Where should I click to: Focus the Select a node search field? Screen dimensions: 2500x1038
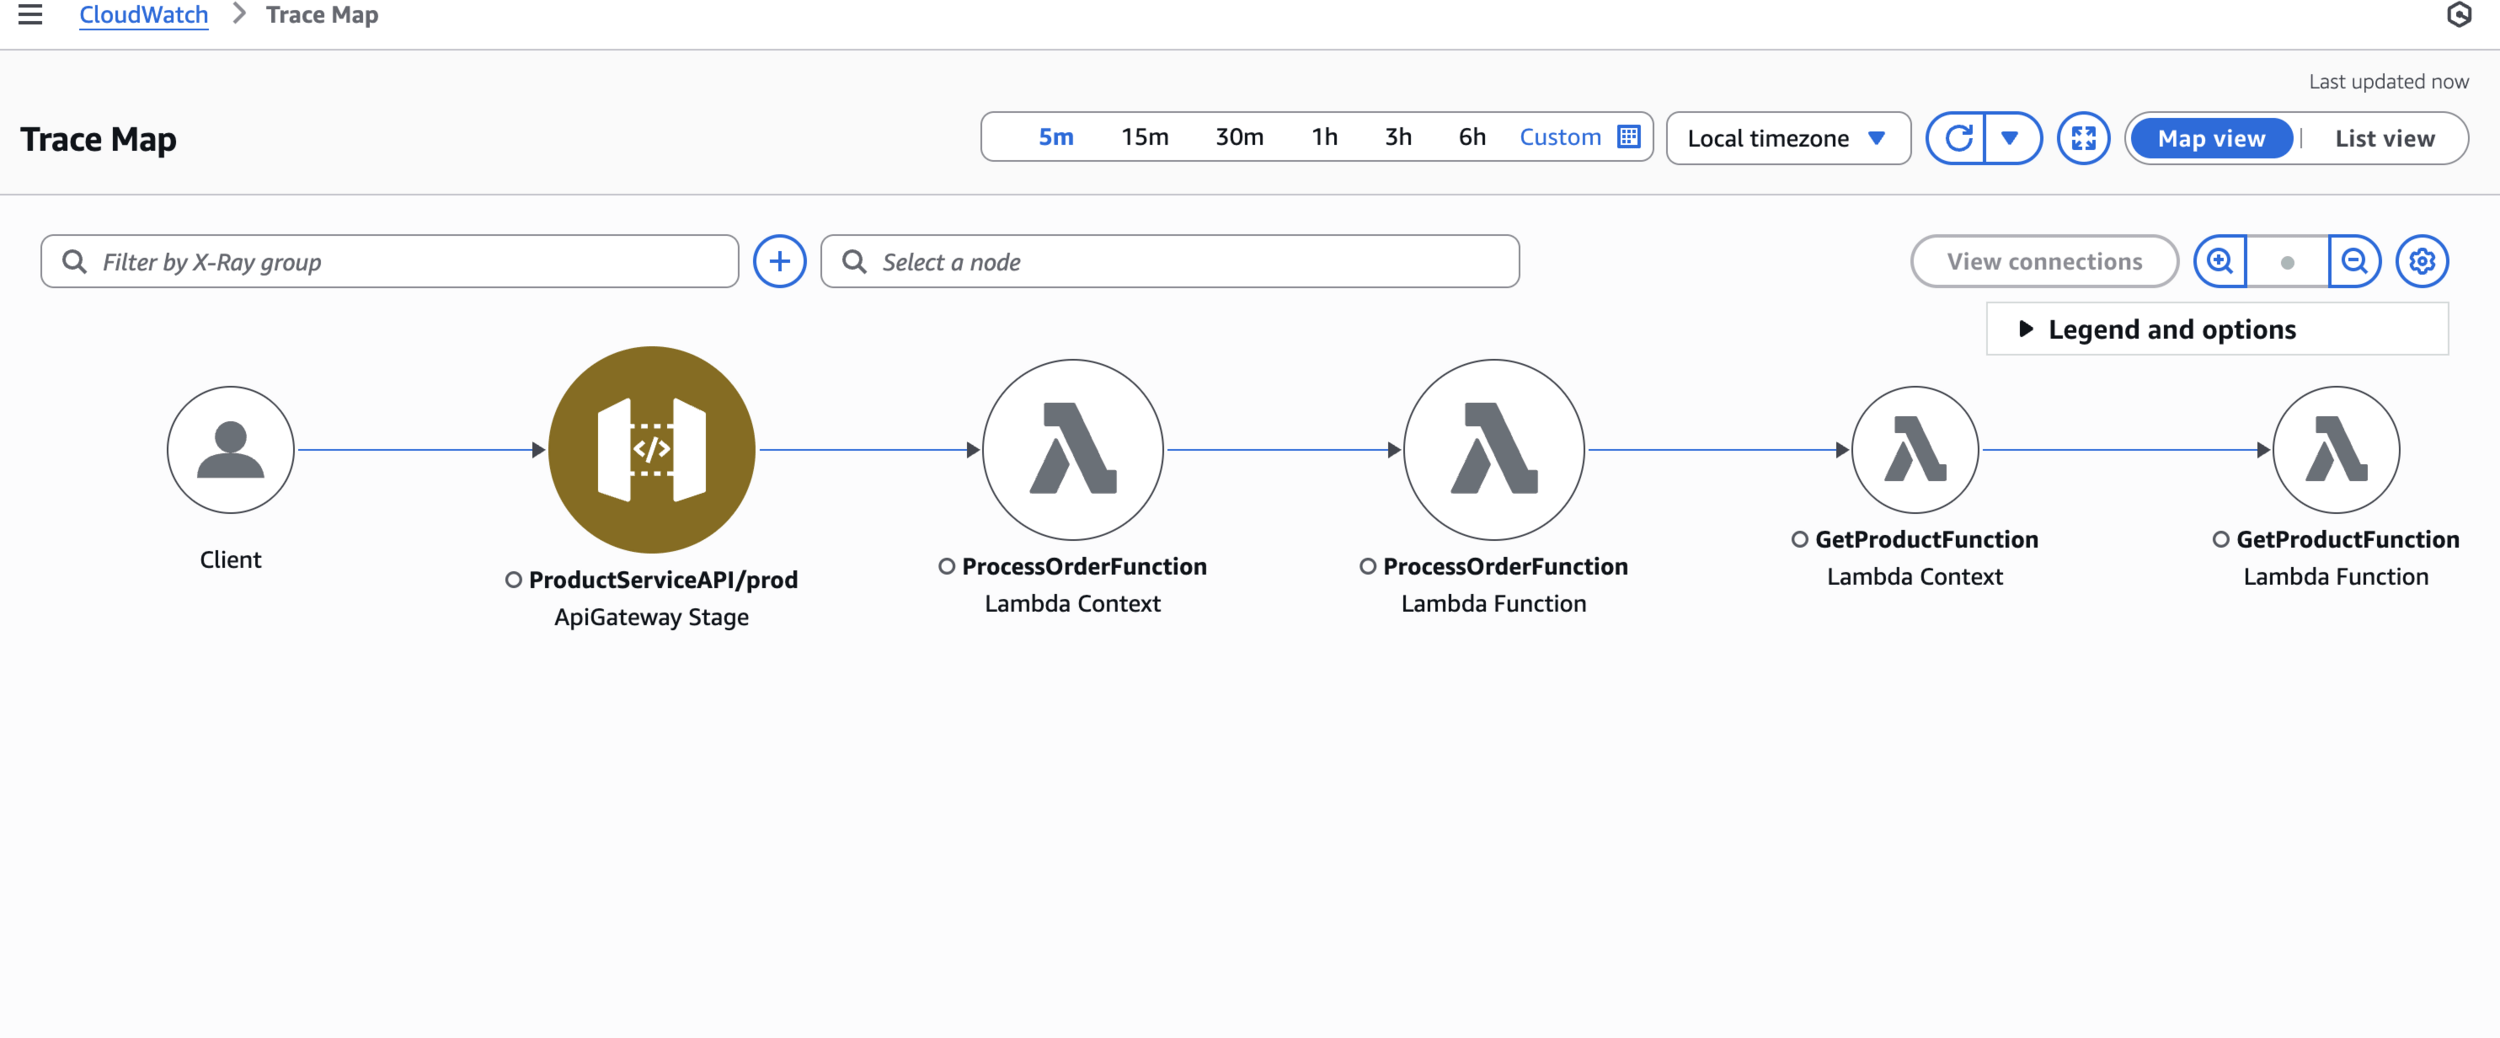tap(1170, 262)
